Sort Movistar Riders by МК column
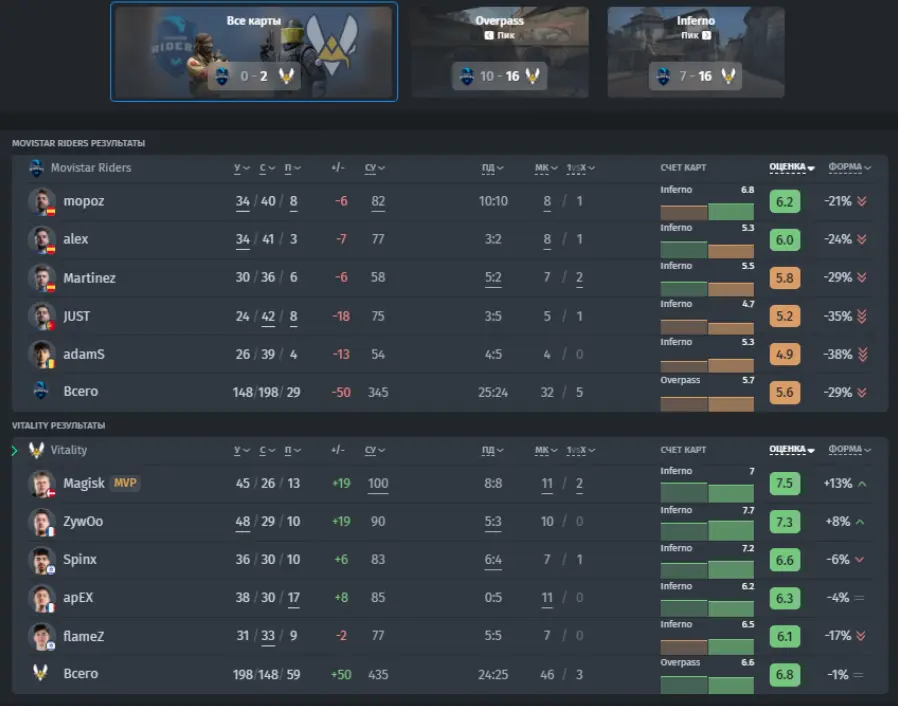The height and width of the screenshot is (706, 898). point(546,168)
